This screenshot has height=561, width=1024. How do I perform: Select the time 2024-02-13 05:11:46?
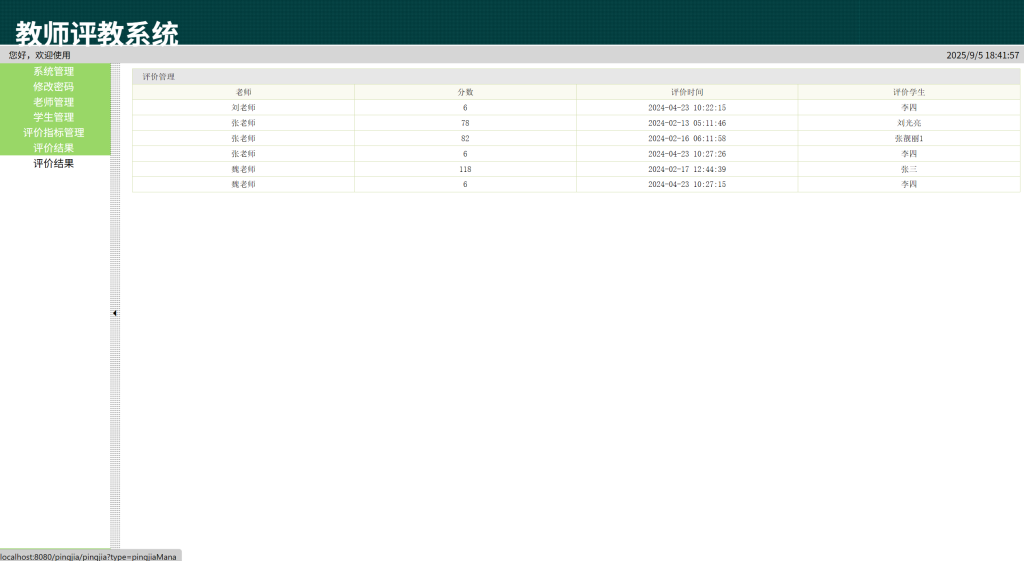pos(687,123)
